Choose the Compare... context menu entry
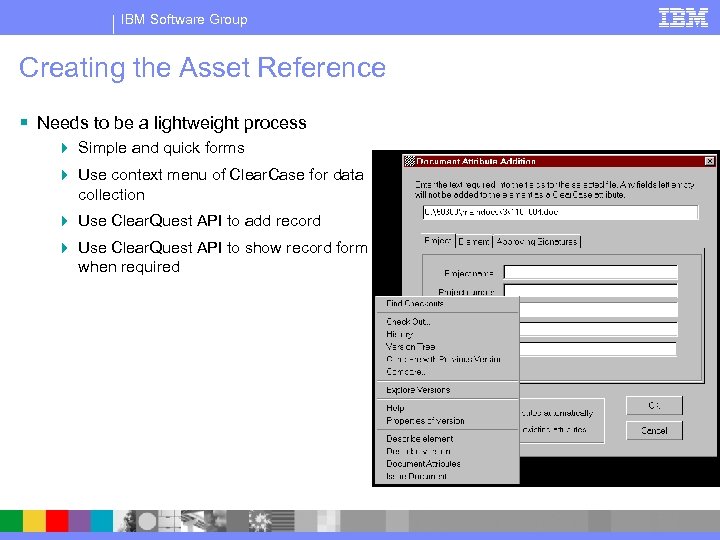 [x=447, y=371]
